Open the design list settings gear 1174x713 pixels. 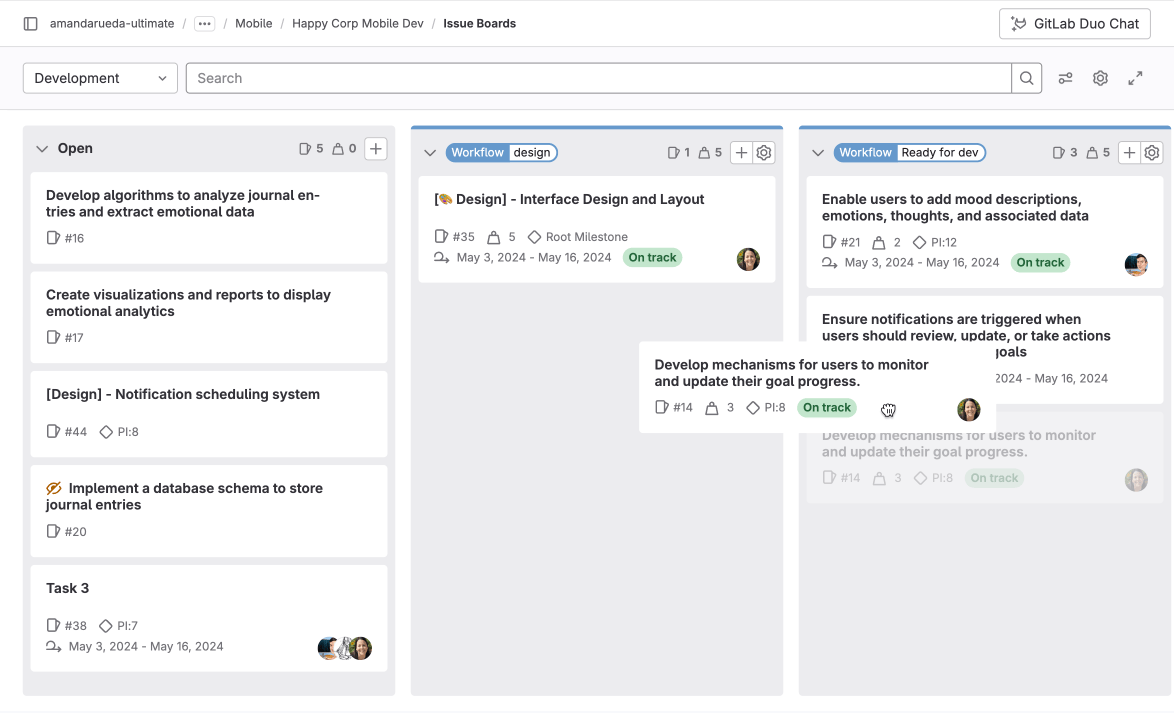point(764,153)
